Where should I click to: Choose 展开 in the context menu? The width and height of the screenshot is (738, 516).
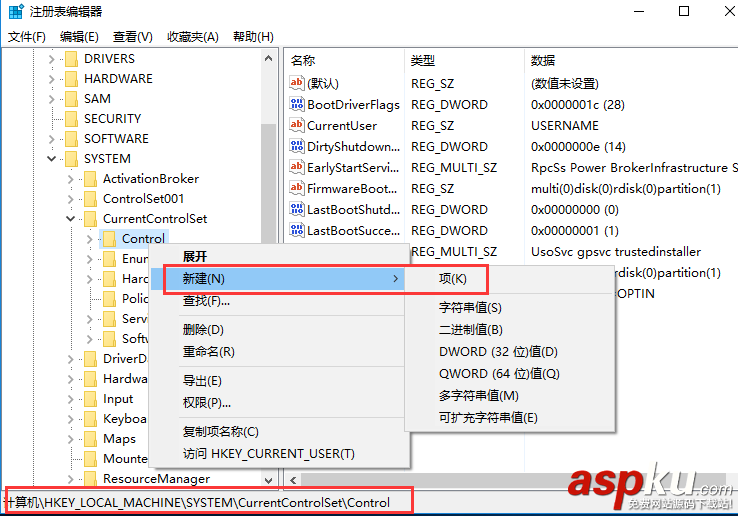tap(280, 257)
